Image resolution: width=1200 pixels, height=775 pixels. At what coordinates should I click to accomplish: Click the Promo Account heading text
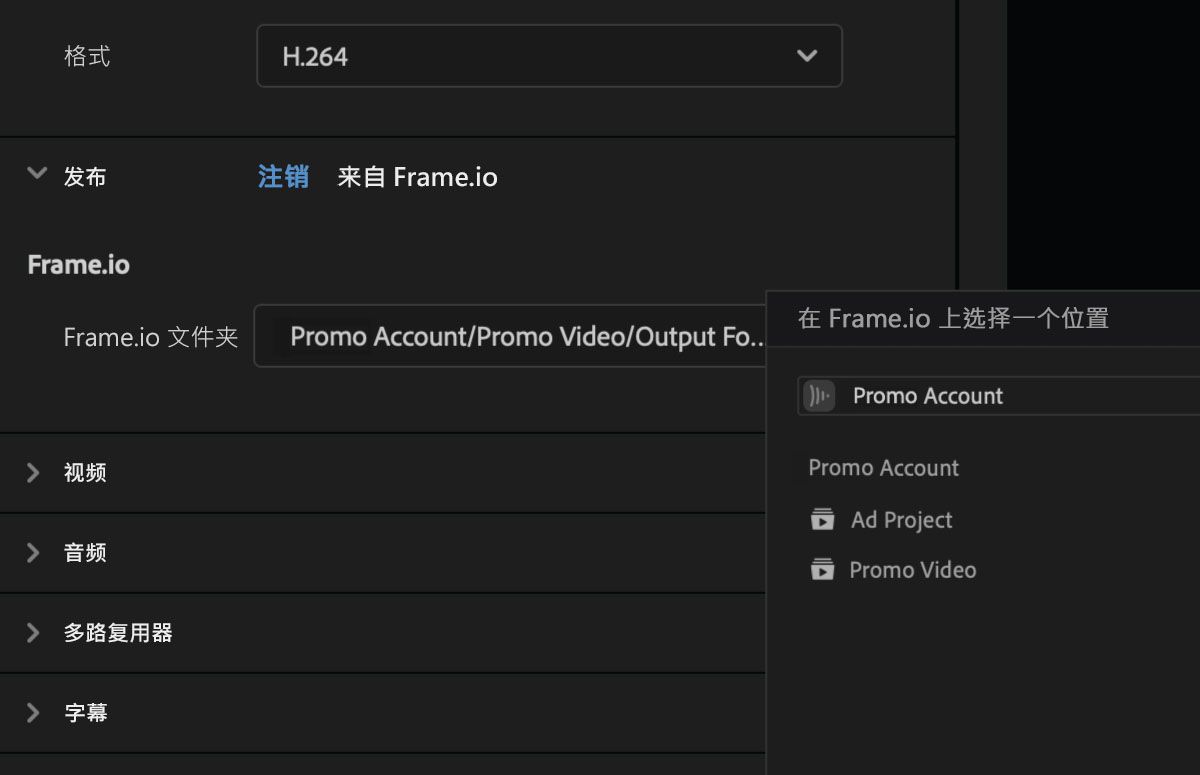884,468
